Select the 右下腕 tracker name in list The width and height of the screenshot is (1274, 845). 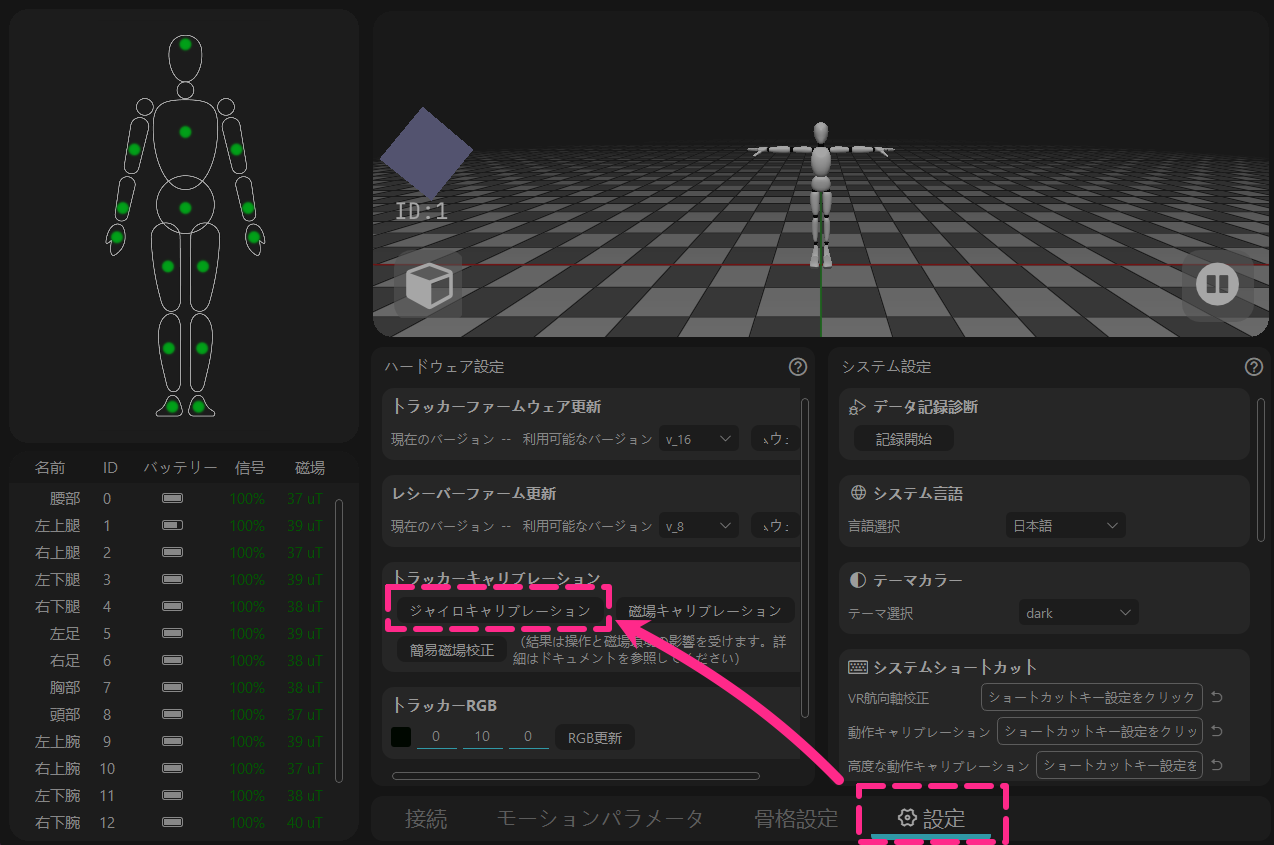click(x=58, y=822)
